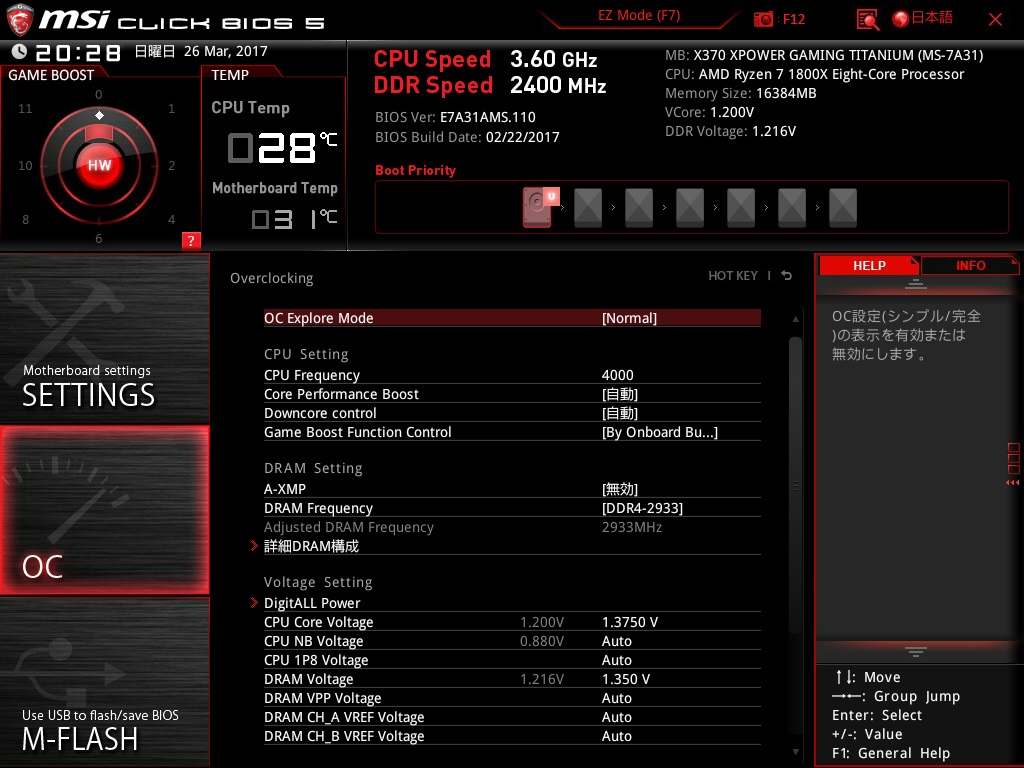Screen dimensions: 1024x768
Task: Open the Motherboard SETTINGS section
Action: [x=104, y=338]
